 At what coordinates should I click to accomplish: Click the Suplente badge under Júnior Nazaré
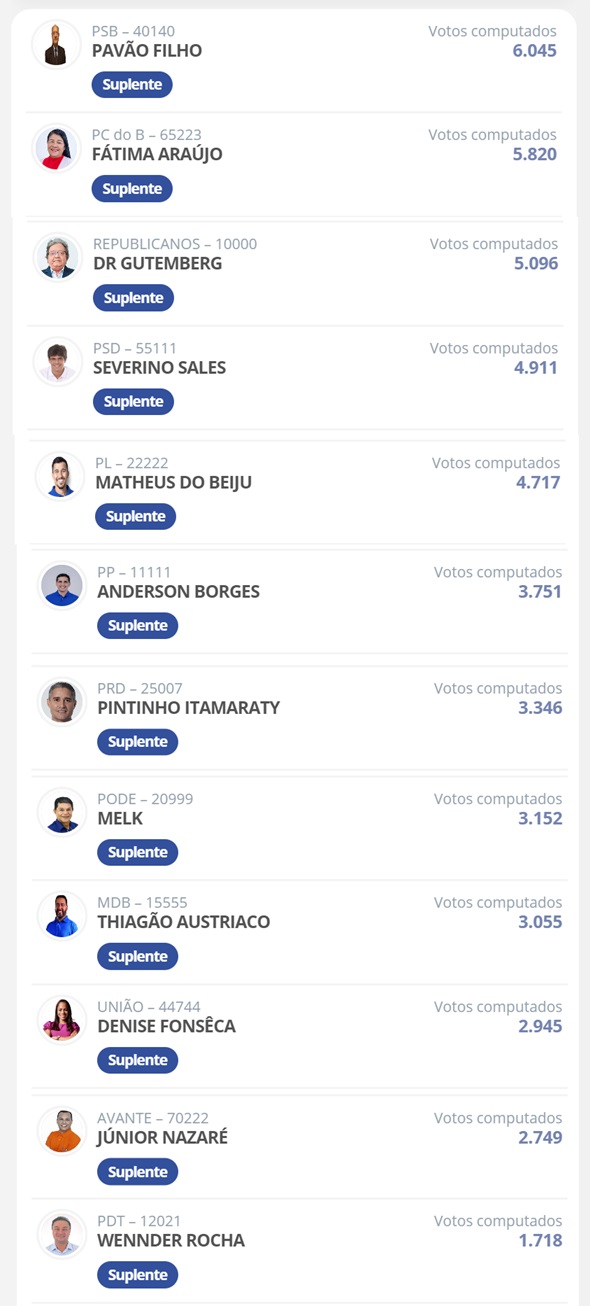coord(137,1171)
